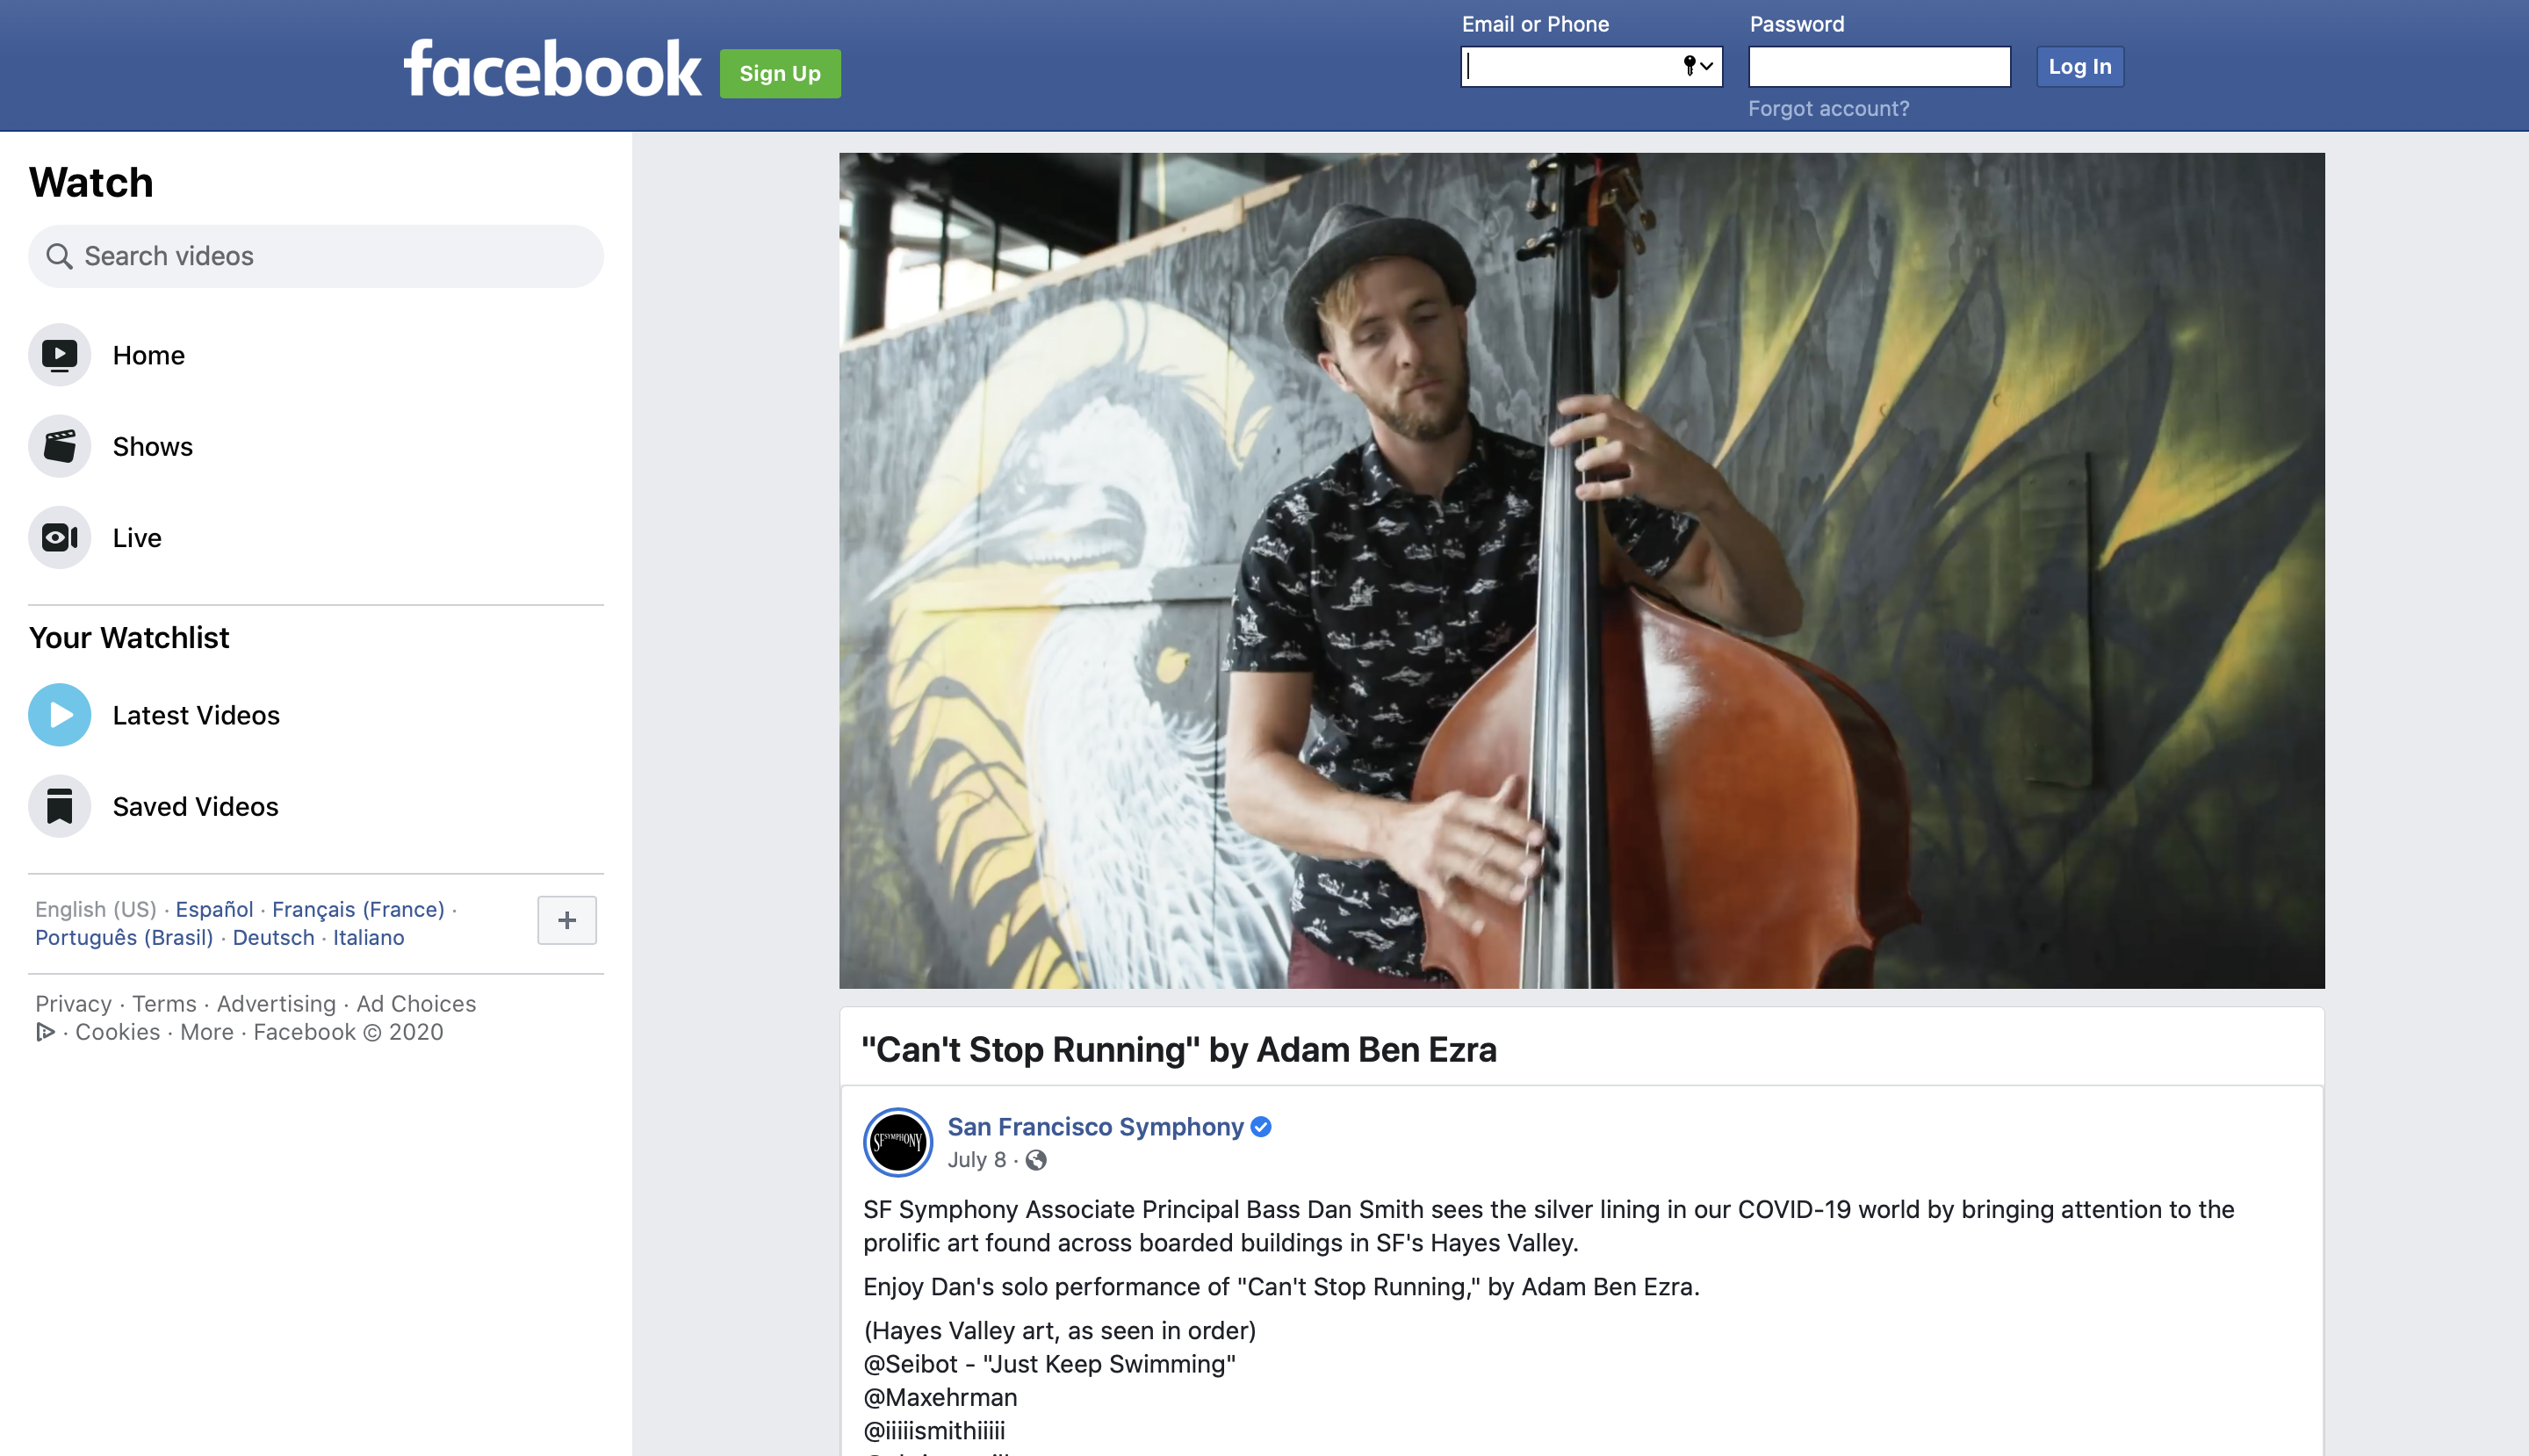This screenshot has width=2529, height=1456.
Task: Click the Search videos field
Action: pyautogui.click(x=315, y=256)
